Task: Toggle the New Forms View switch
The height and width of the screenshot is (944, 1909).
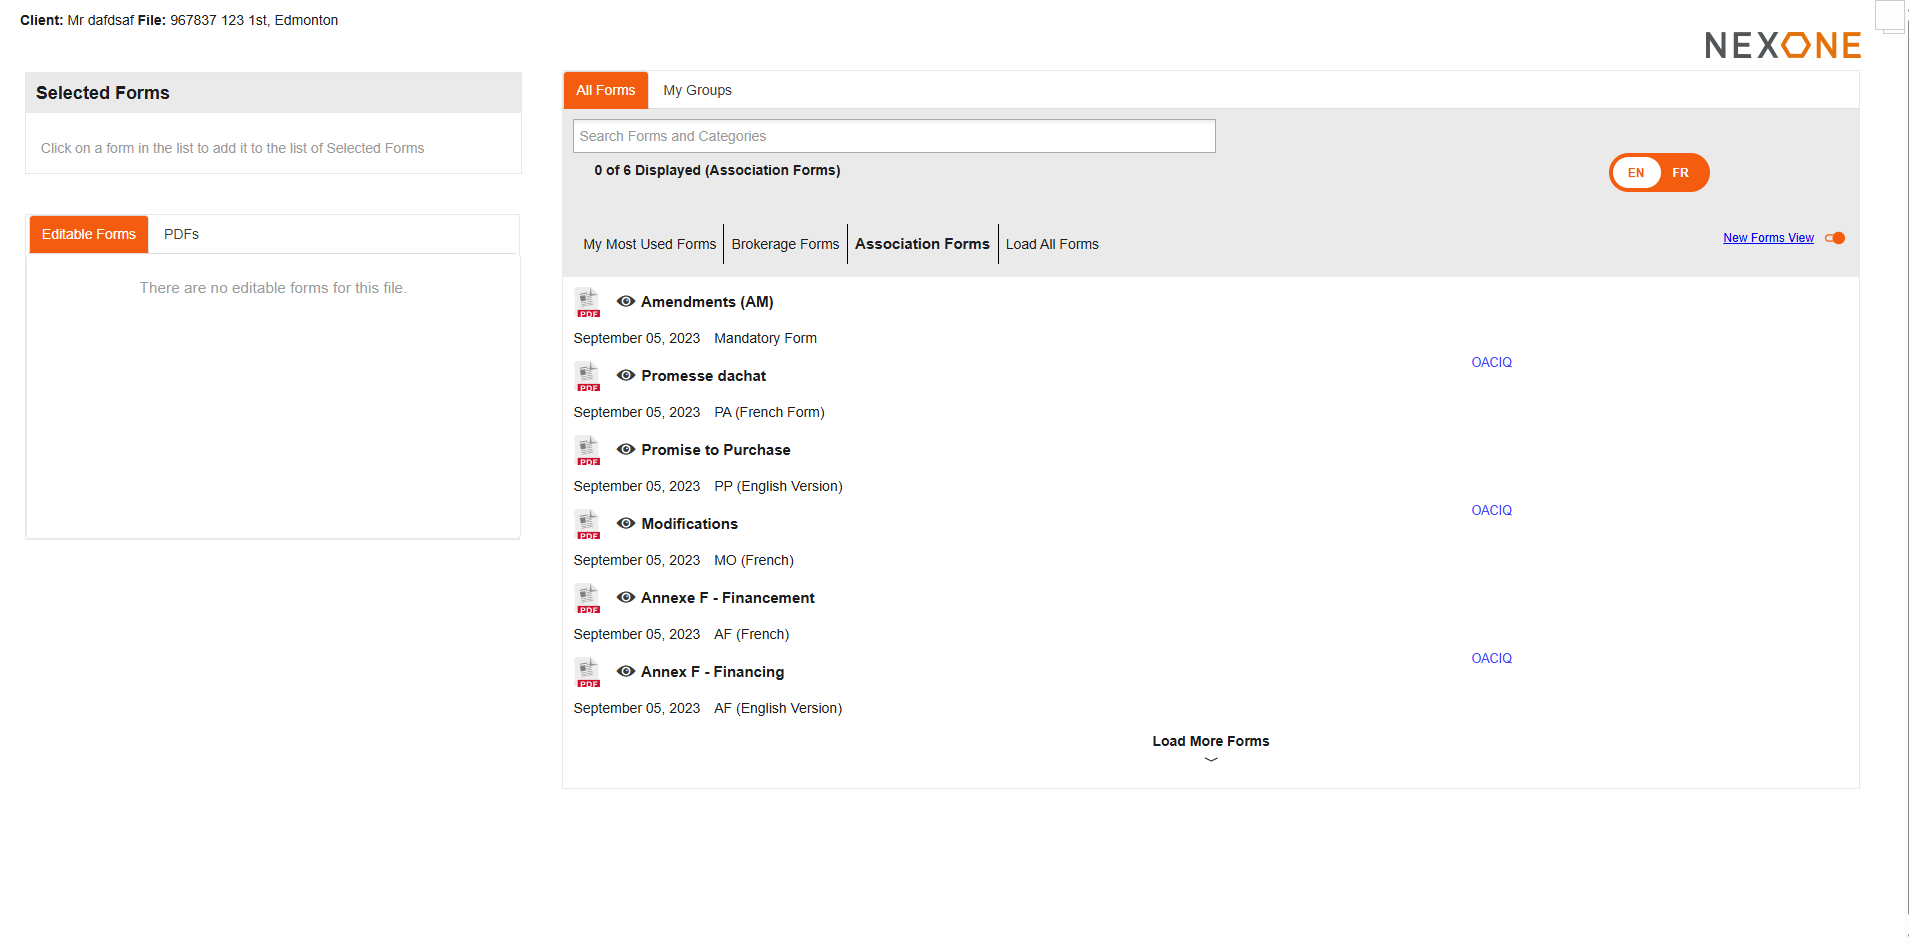Action: click(x=1835, y=238)
